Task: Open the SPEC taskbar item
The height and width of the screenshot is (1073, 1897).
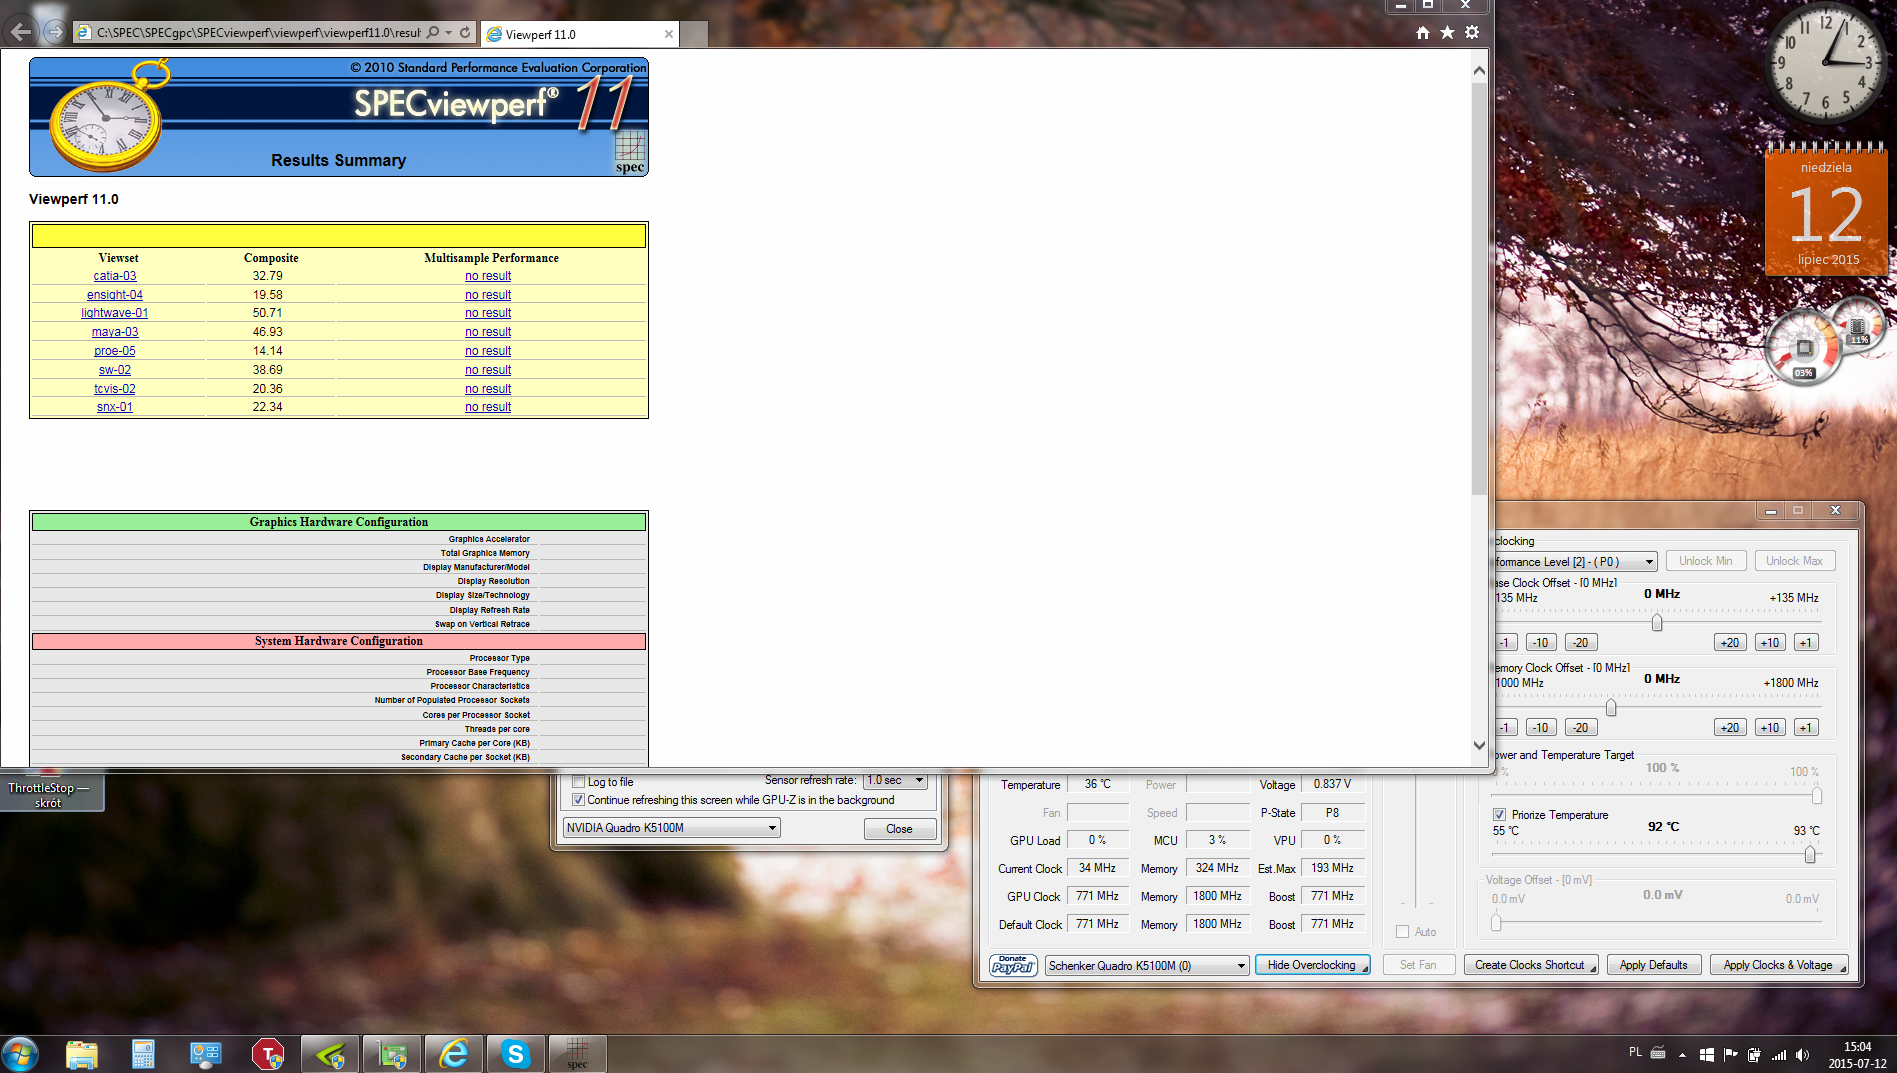Action: [x=578, y=1054]
